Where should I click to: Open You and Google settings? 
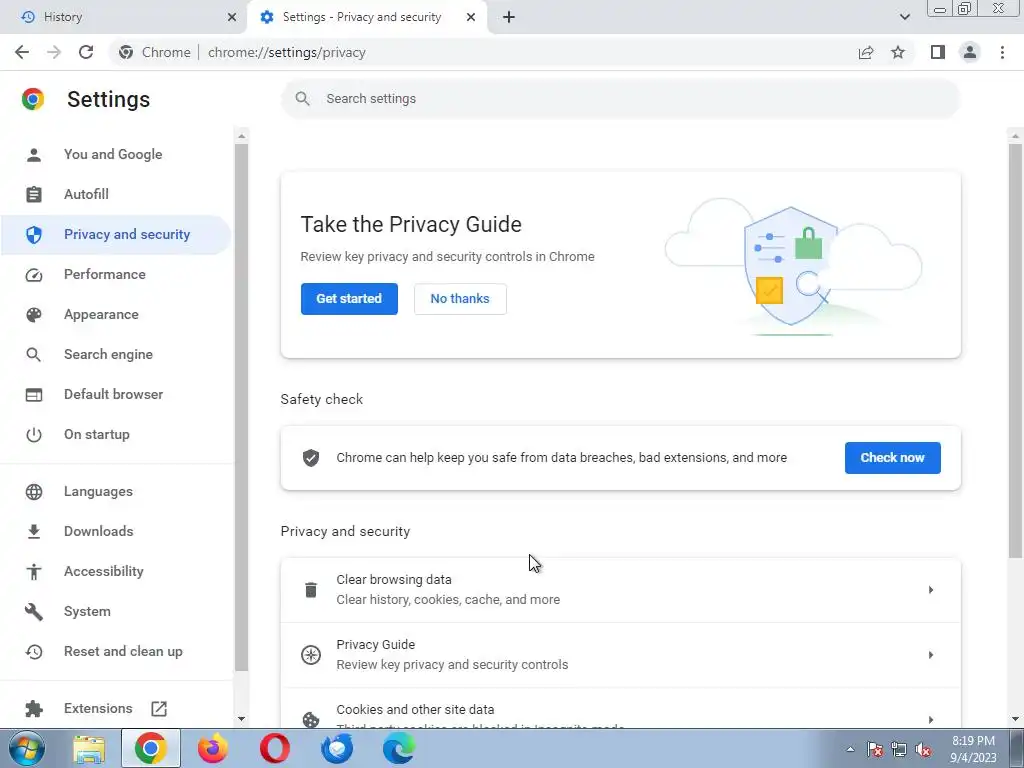(x=116, y=155)
